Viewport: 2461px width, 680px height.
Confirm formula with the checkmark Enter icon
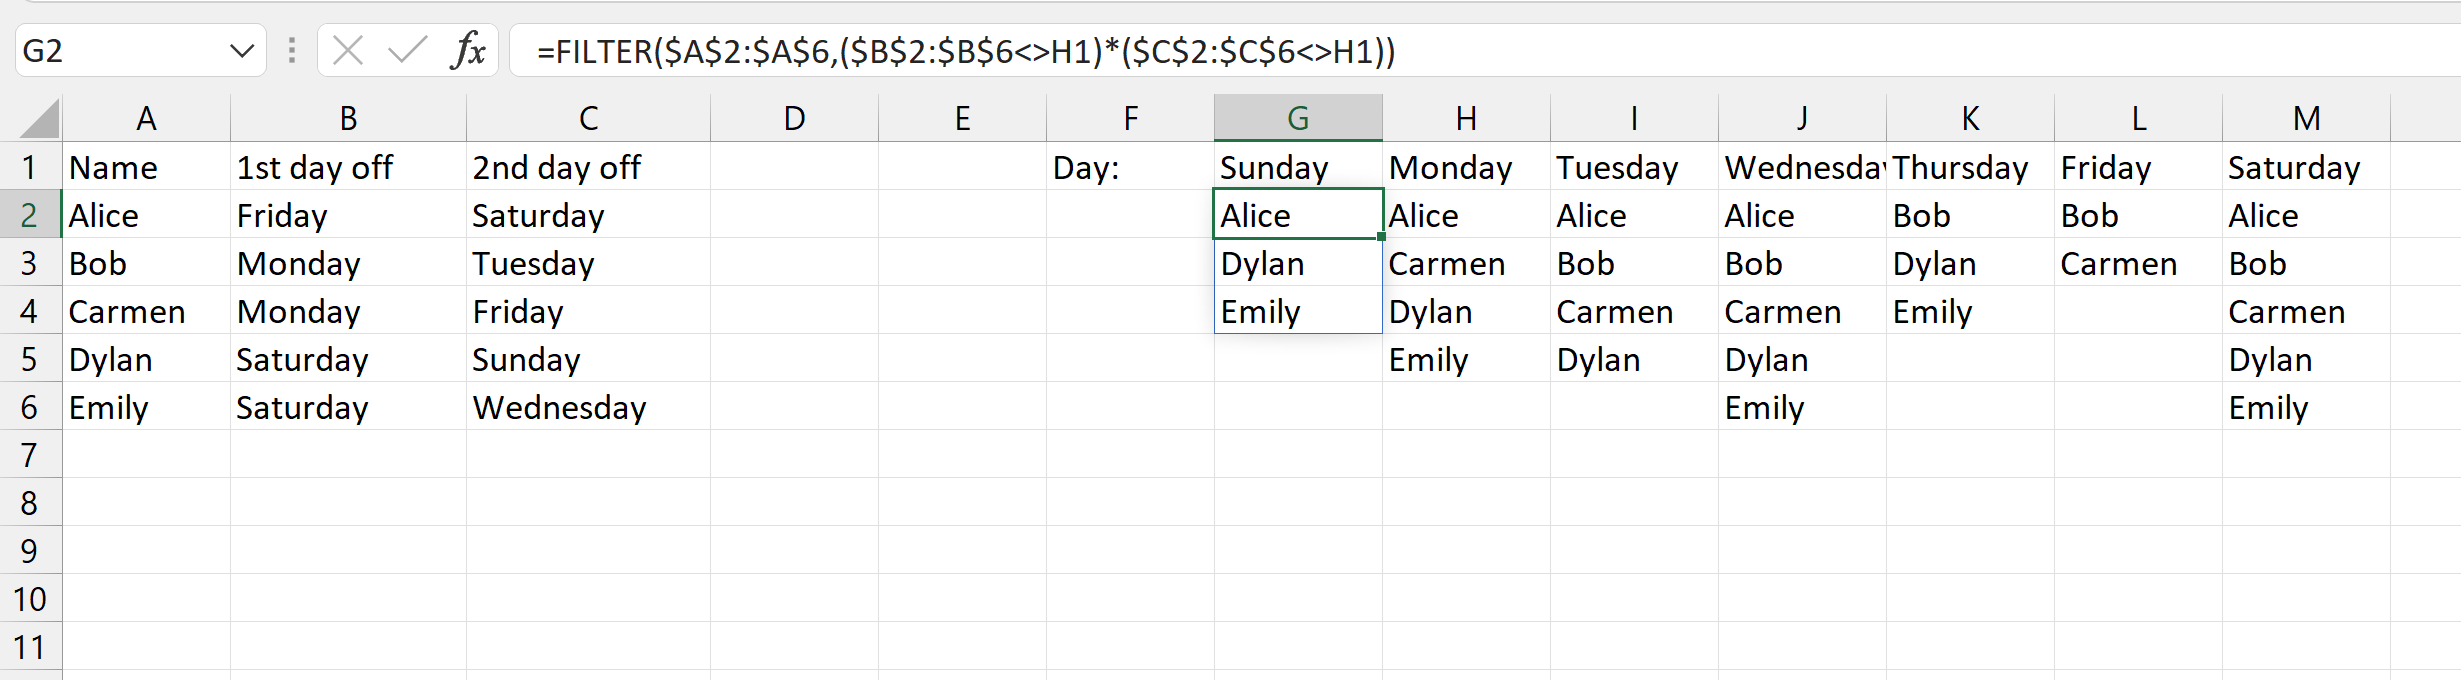(407, 50)
